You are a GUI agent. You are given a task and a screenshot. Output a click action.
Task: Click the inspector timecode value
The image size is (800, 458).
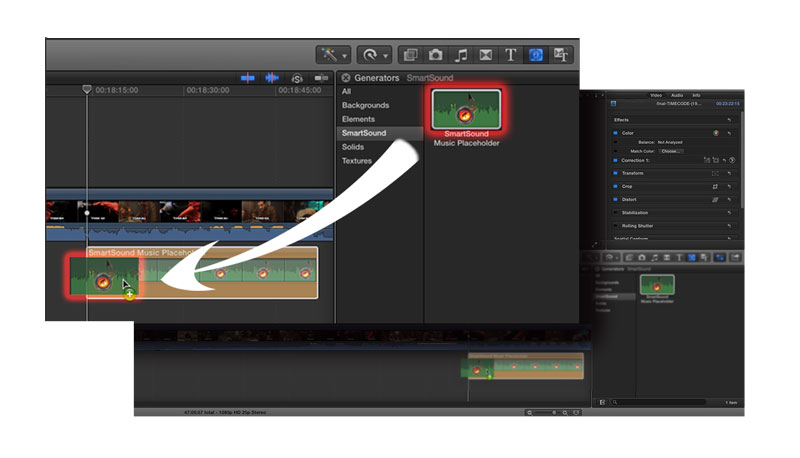[728, 104]
